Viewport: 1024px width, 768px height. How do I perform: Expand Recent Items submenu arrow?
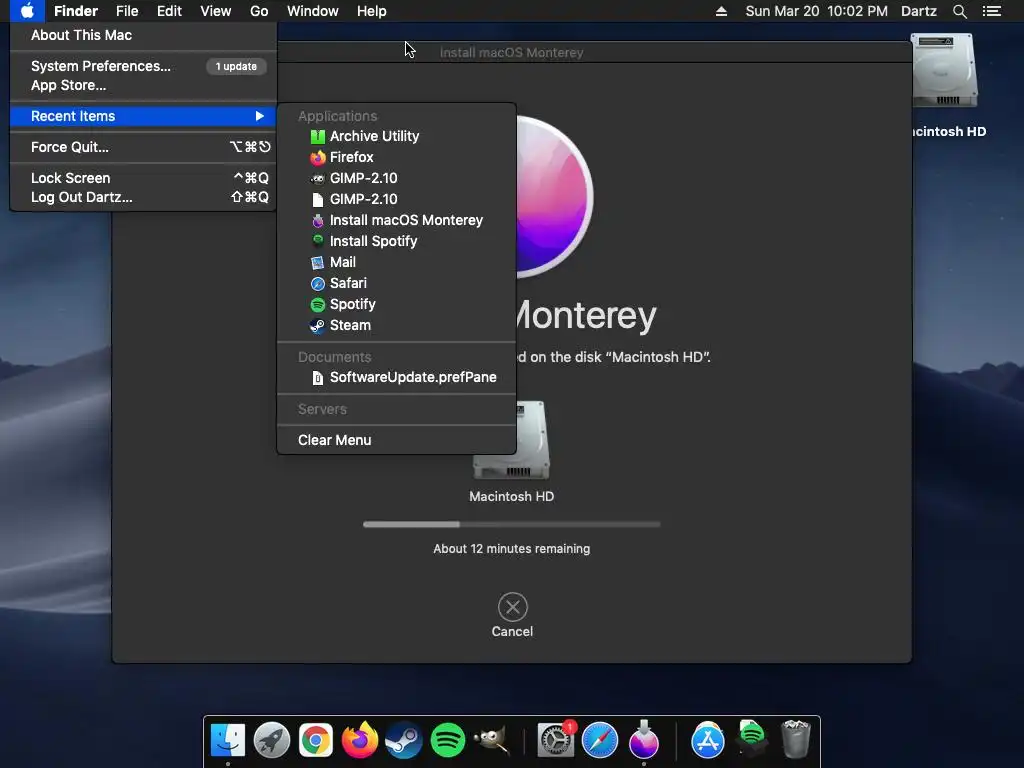coord(259,116)
